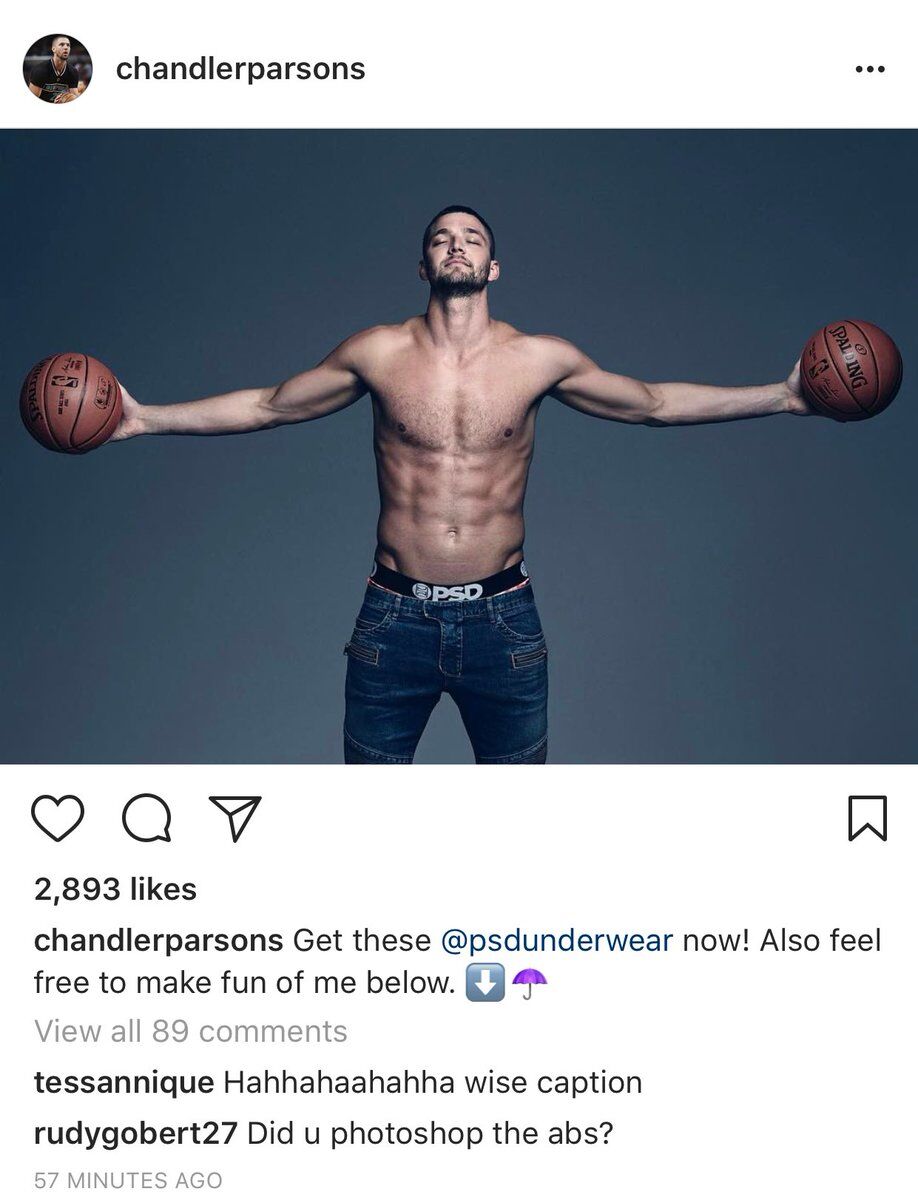Save post with bookmark icon
Screen dimensions: 918x1200
click(x=867, y=818)
